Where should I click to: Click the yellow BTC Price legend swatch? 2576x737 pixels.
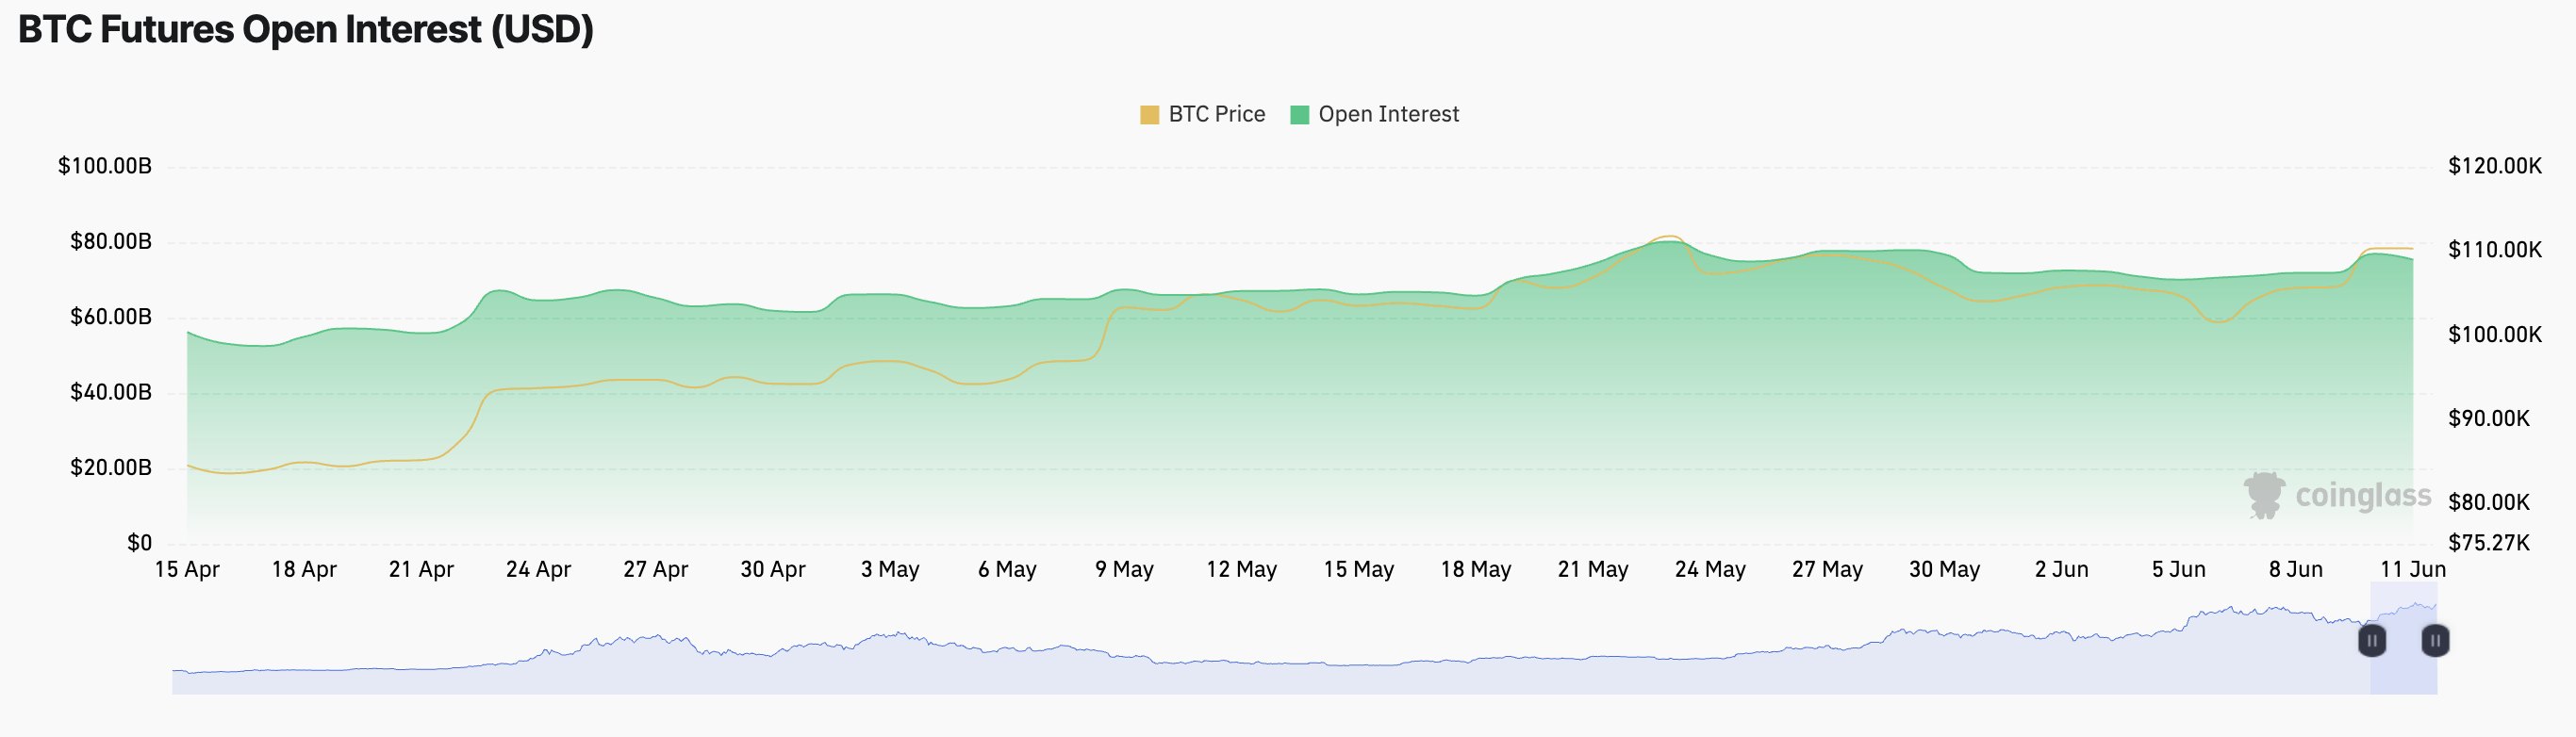[1150, 115]
